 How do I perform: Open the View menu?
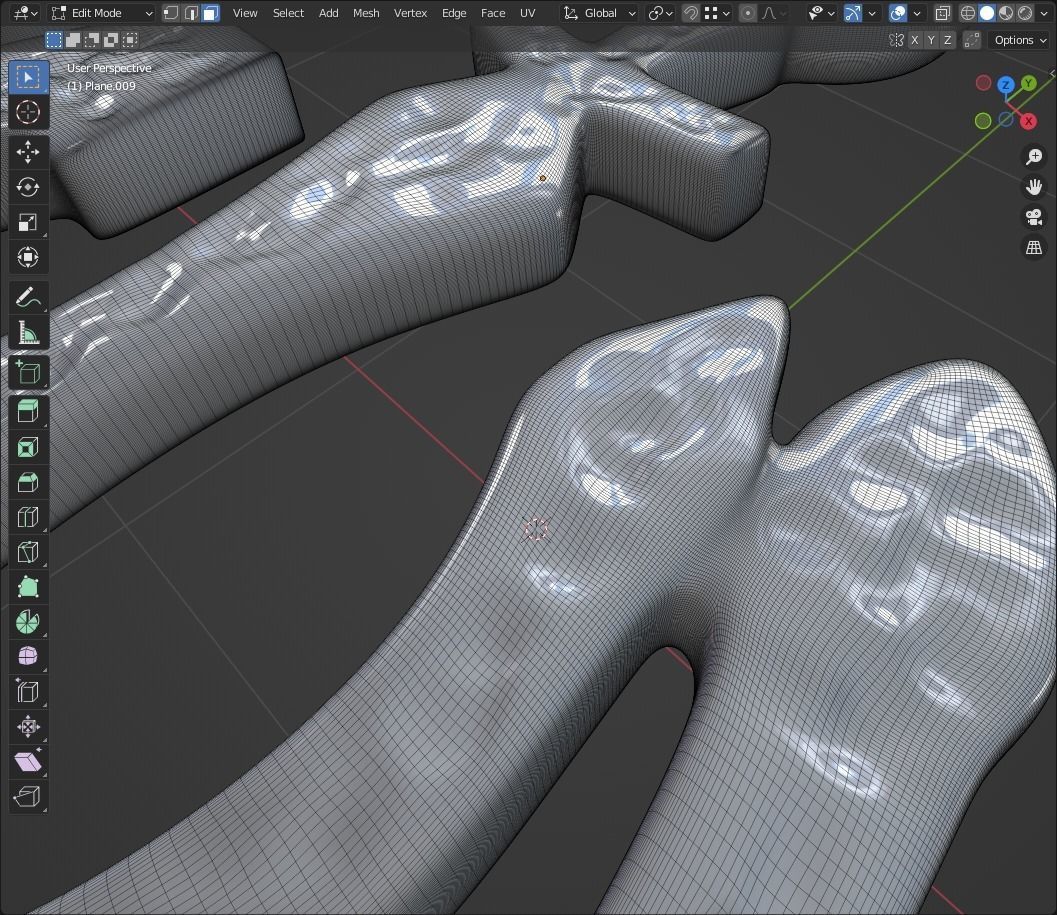point(245,13)
